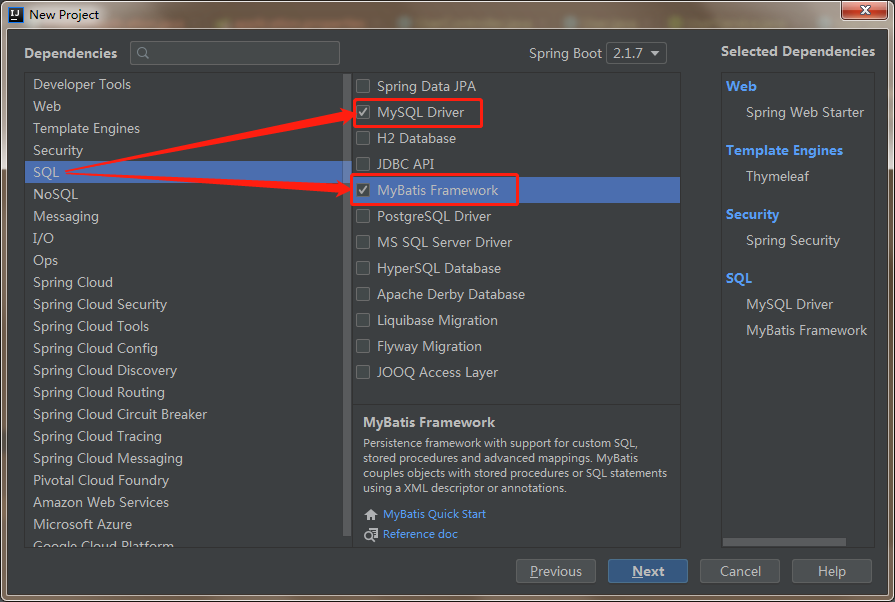Select the Messaging category
This screenshot has height=602, width=895.
[x=184, y=216]
